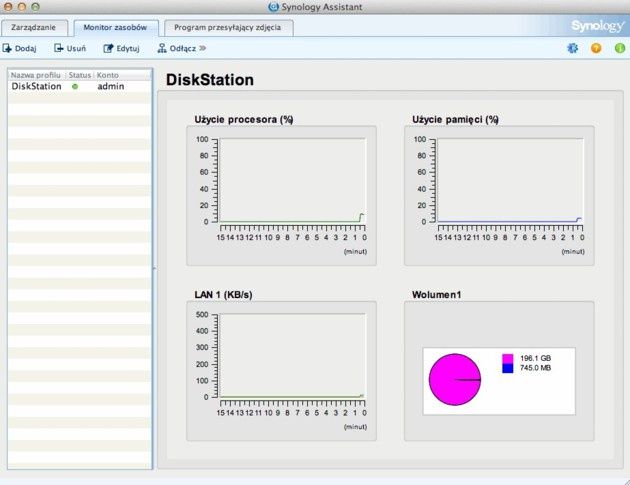Image resolution: width=630 pixels, height=485 pixels.
Task: Open the Zarządzanie tab
Action: tap(34, 28)
